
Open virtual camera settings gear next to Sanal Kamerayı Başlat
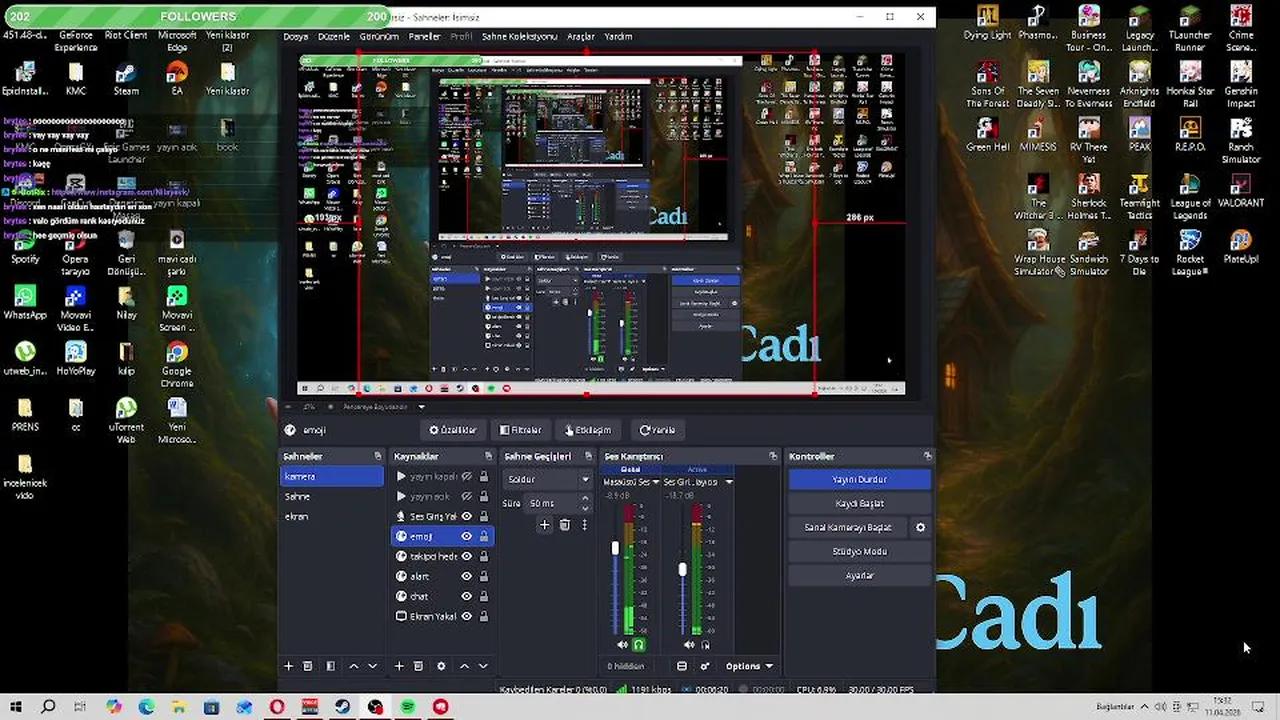pos(920,527)
